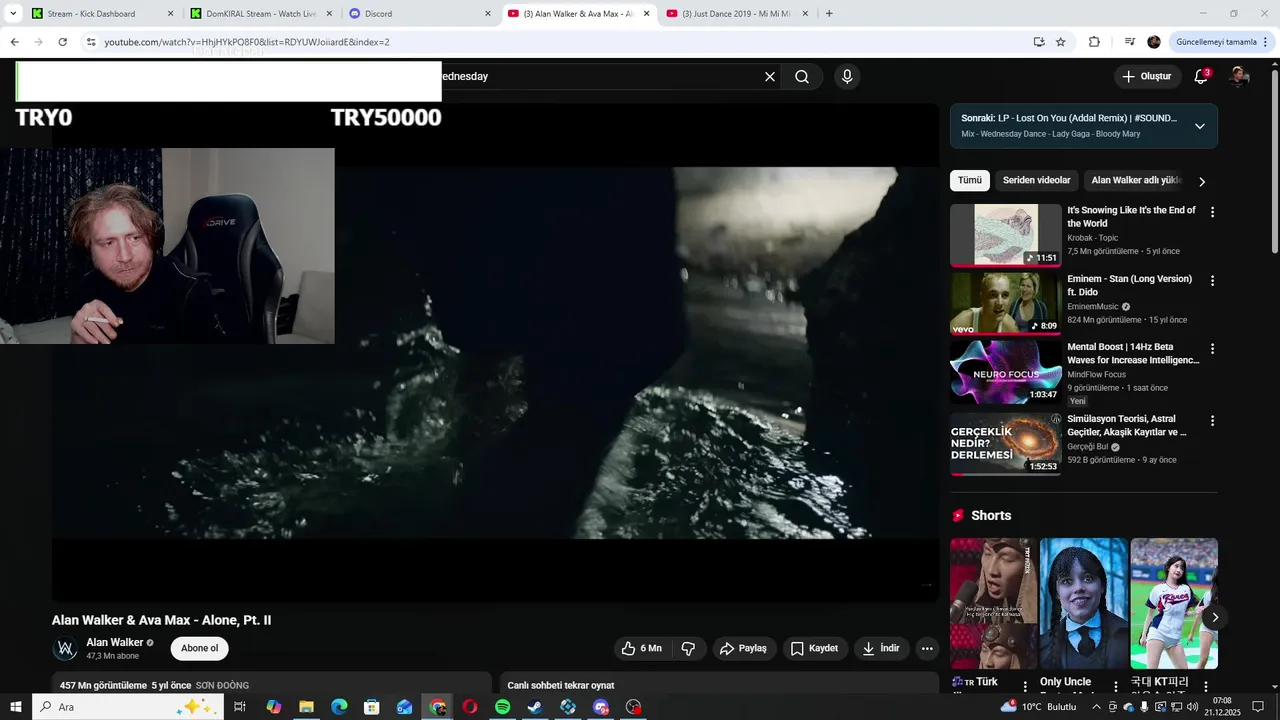Select the Seriden videolar filter chip
The width and height of the screenshot is (1280, 720).
(1036, 181)
